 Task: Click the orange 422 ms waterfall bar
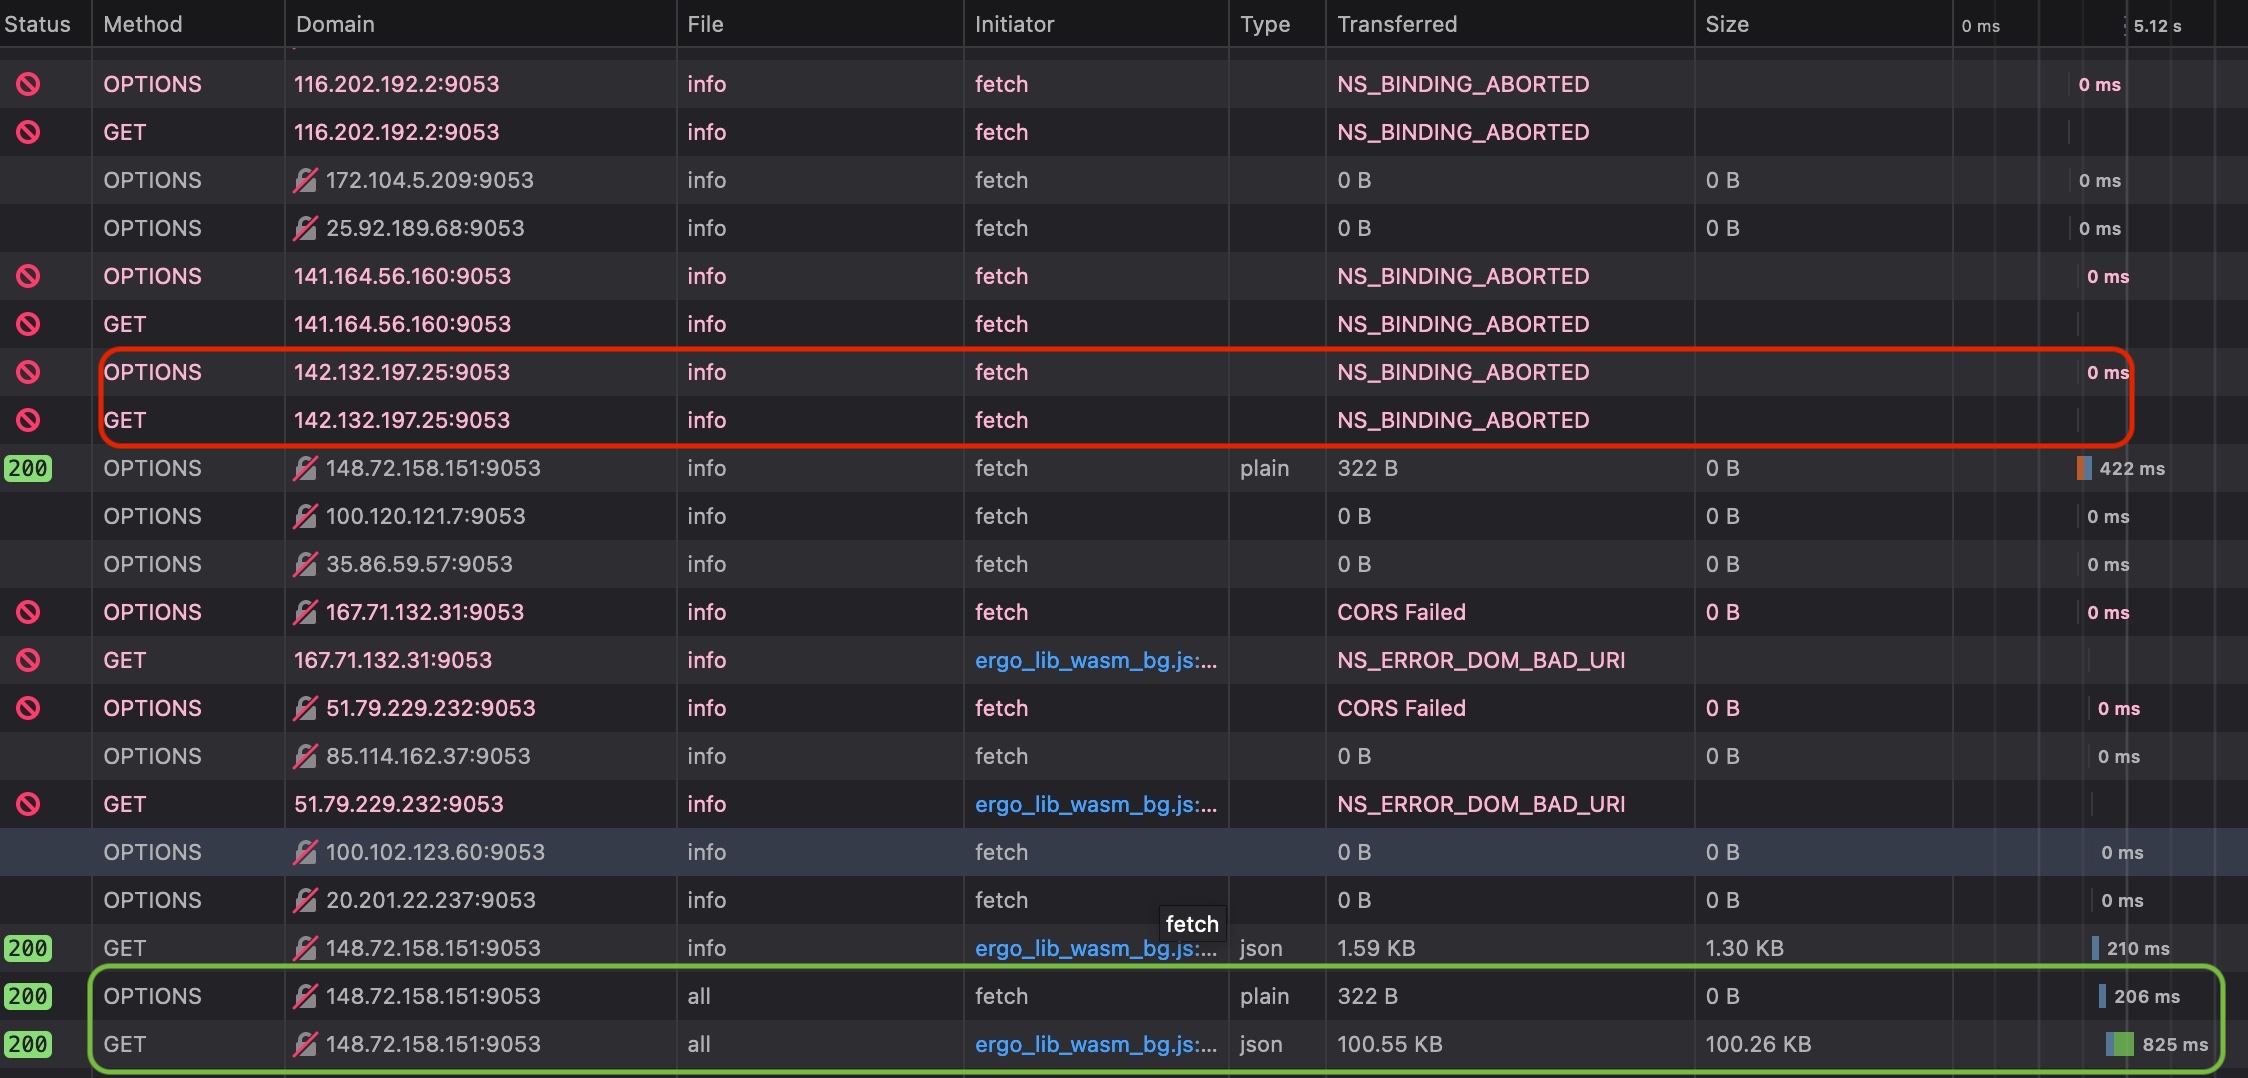[2083, 467]
